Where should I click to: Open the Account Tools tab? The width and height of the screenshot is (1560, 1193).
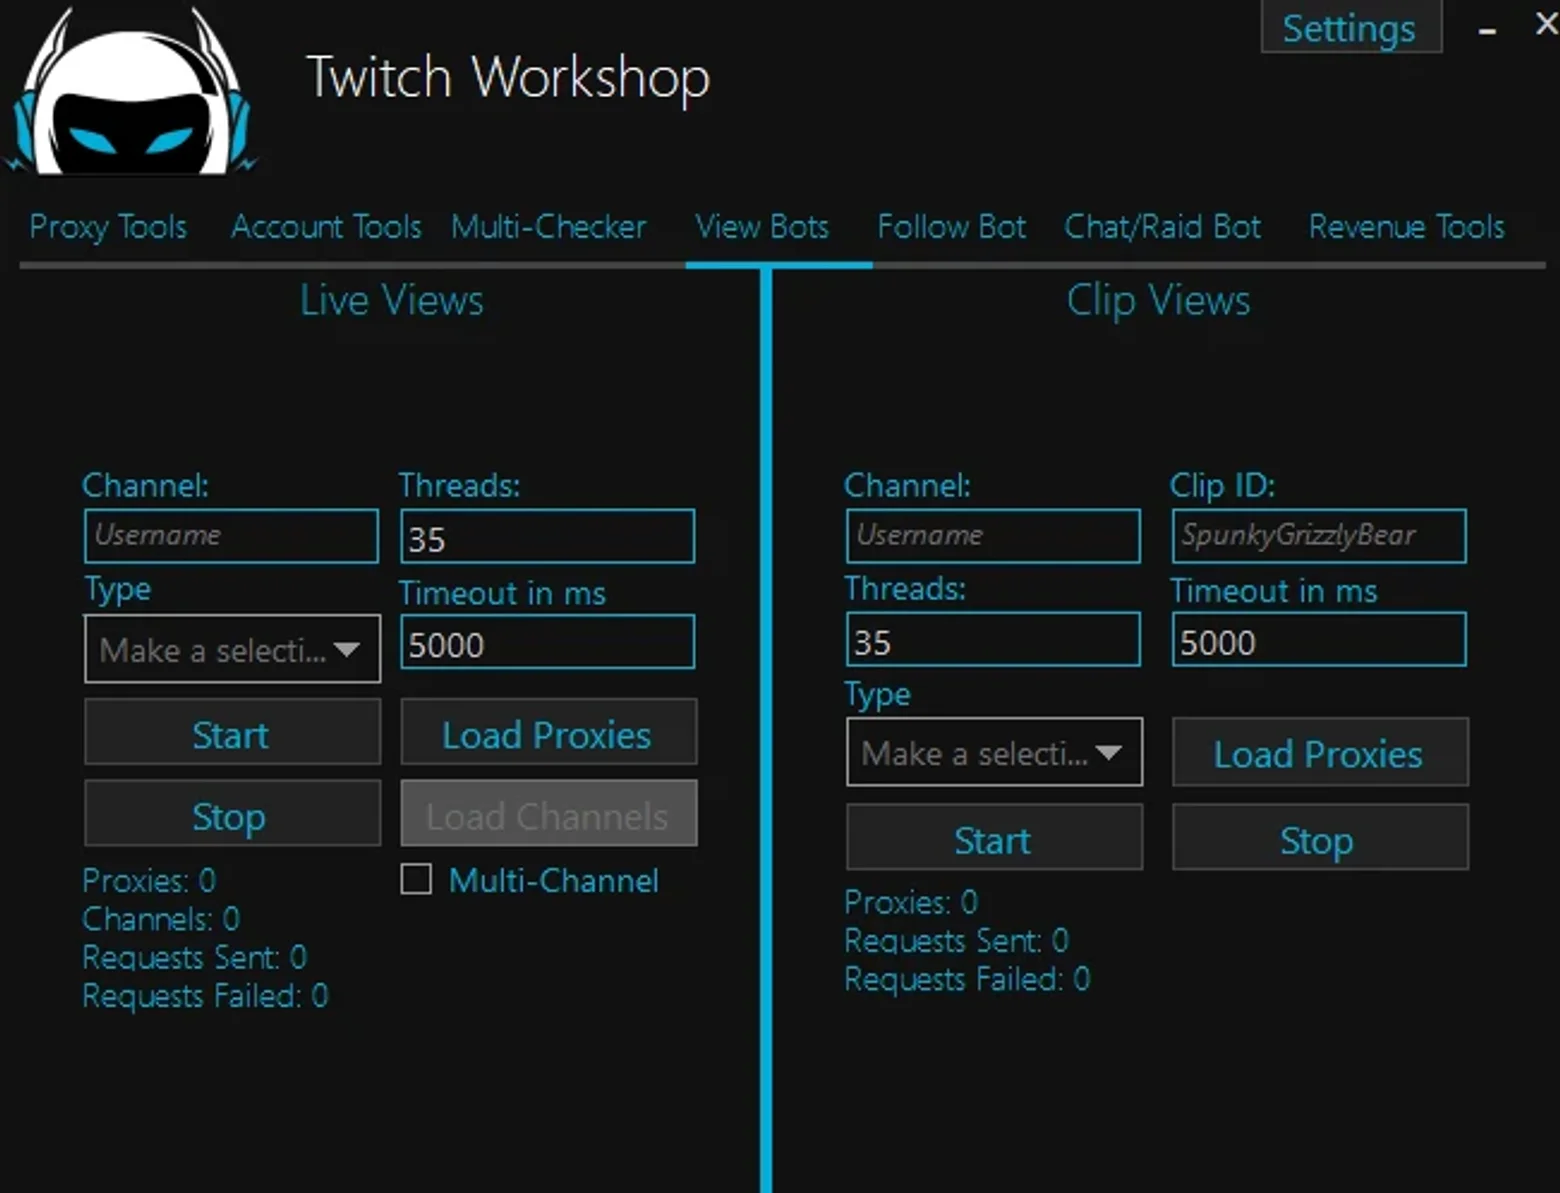(x=326, y=227)
